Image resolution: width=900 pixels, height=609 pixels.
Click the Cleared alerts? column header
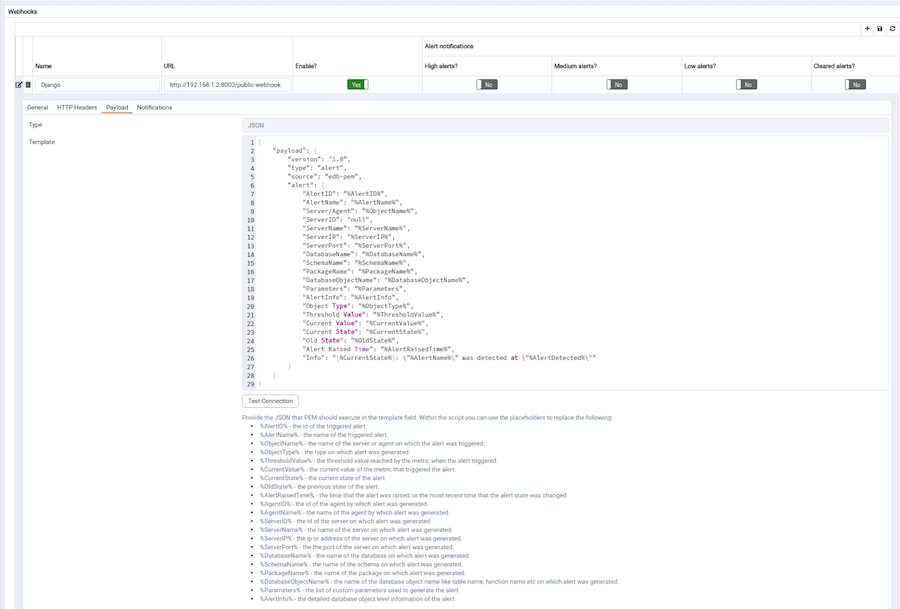pos(834,66)
